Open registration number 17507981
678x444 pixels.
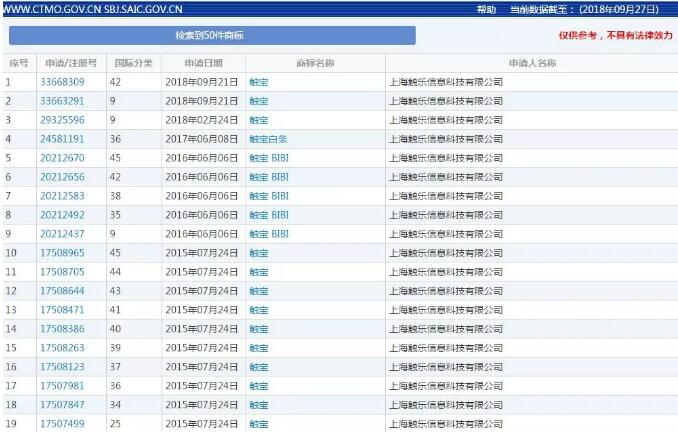click(62, 387)
